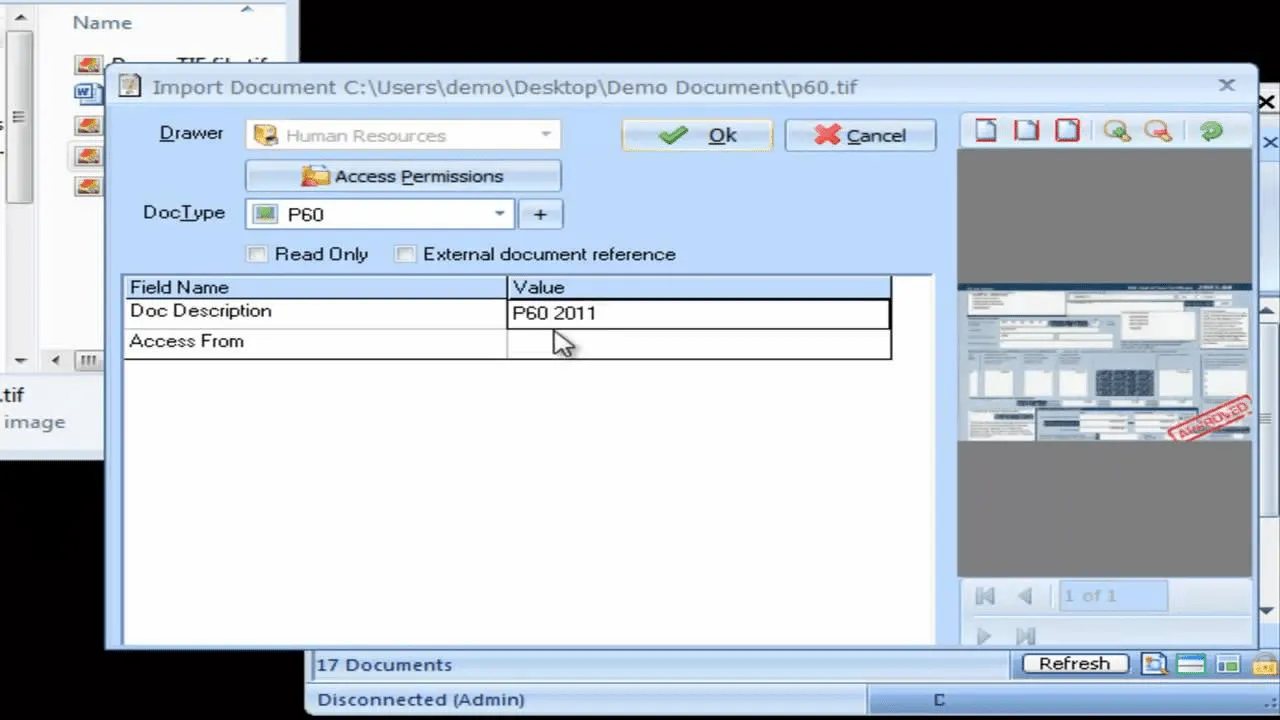
Task: Click the tiled layout view icon
Action: click(1228, 664)
